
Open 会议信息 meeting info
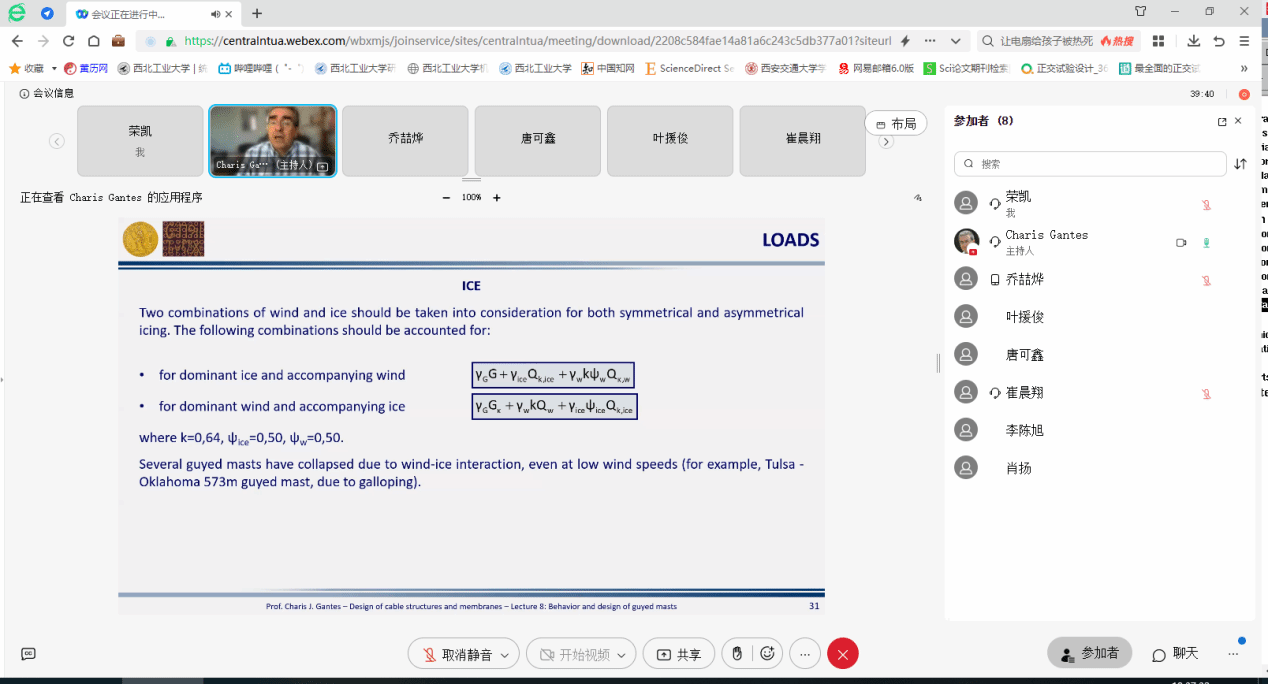coord(47,93)
